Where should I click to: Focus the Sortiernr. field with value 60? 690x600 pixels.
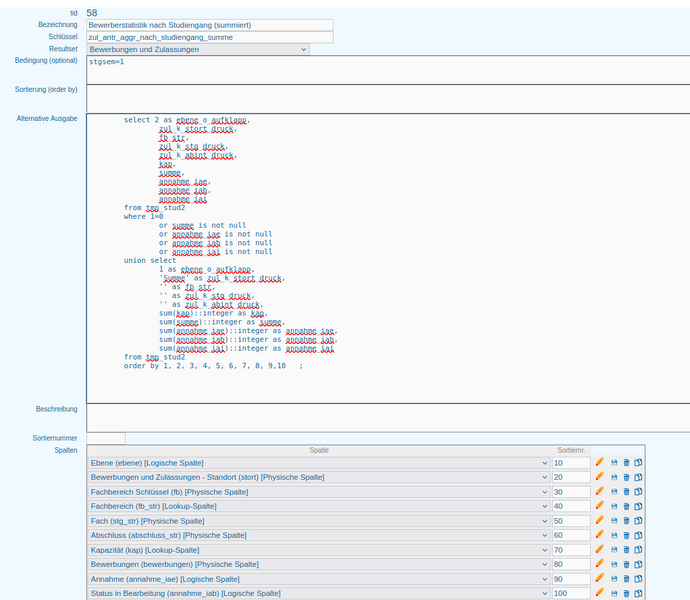point(571,535)
